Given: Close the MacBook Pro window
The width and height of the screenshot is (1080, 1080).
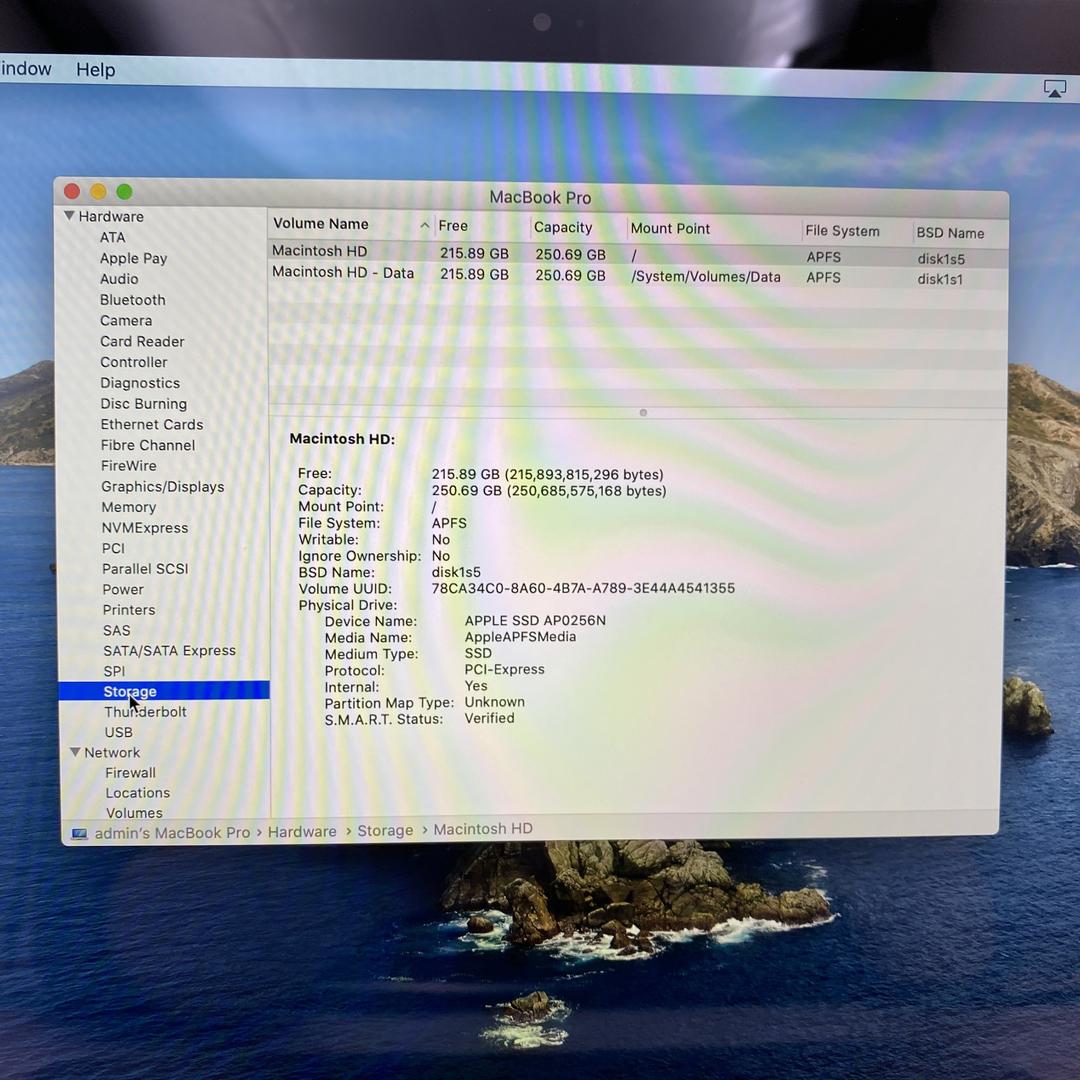Looking at the screenshot, I should click(x=72, y=191).
